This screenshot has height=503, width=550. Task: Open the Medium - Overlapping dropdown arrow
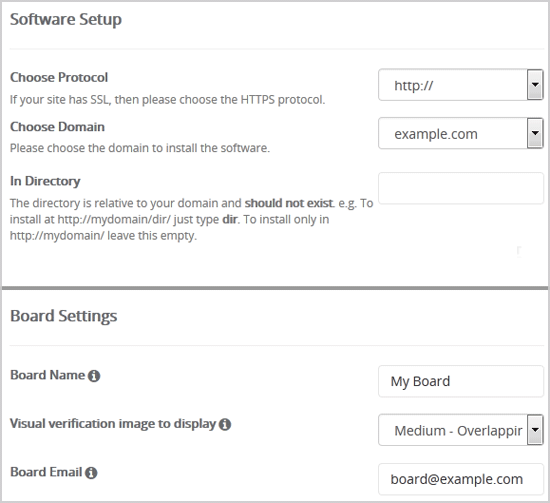coord(535,430)
